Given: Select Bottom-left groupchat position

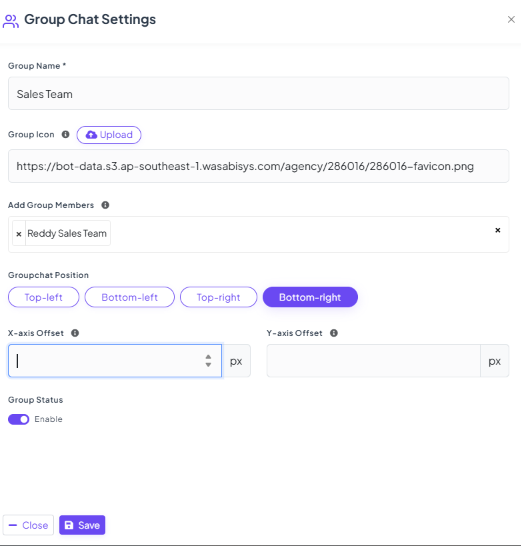Looking at the screenshot, I should [130, 297].
